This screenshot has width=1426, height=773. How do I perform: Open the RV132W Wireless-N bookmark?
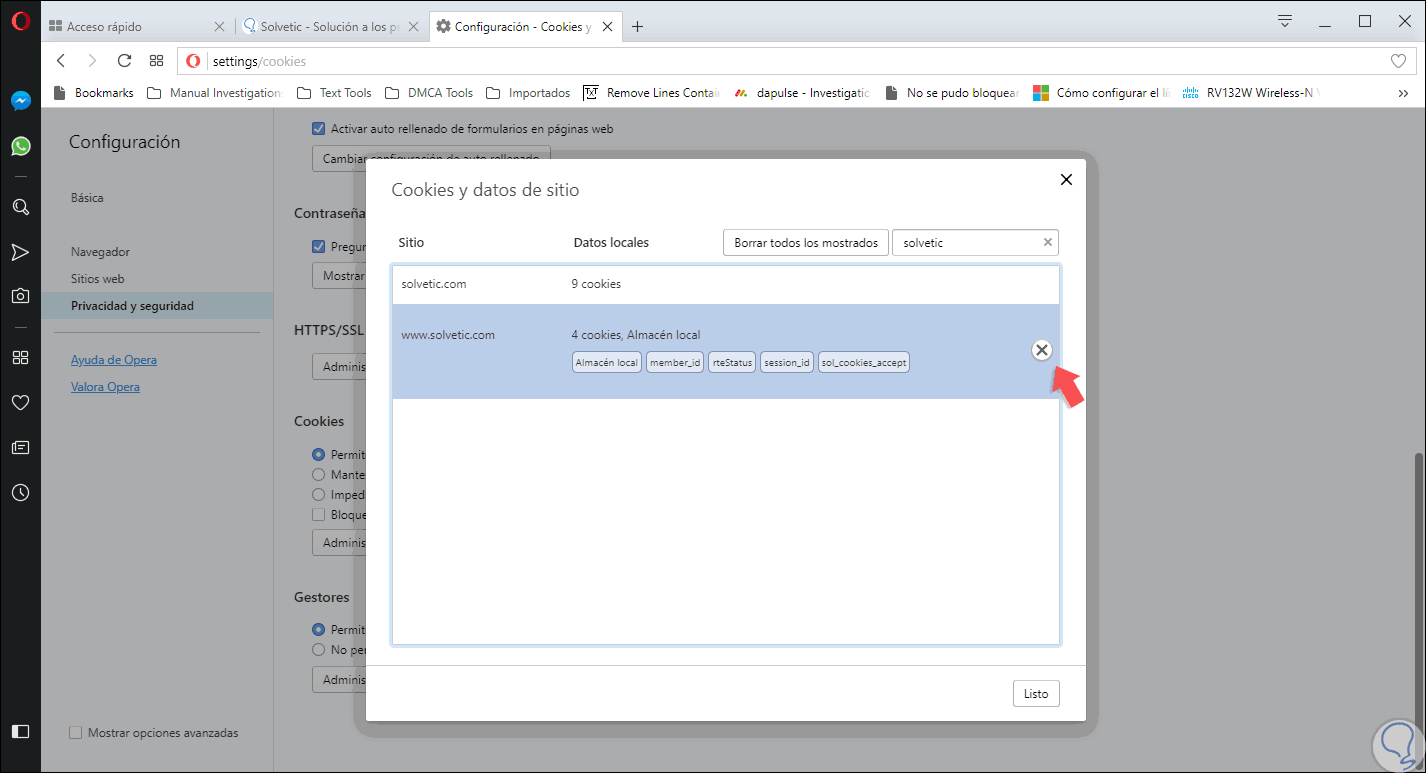click(1251, 93)
